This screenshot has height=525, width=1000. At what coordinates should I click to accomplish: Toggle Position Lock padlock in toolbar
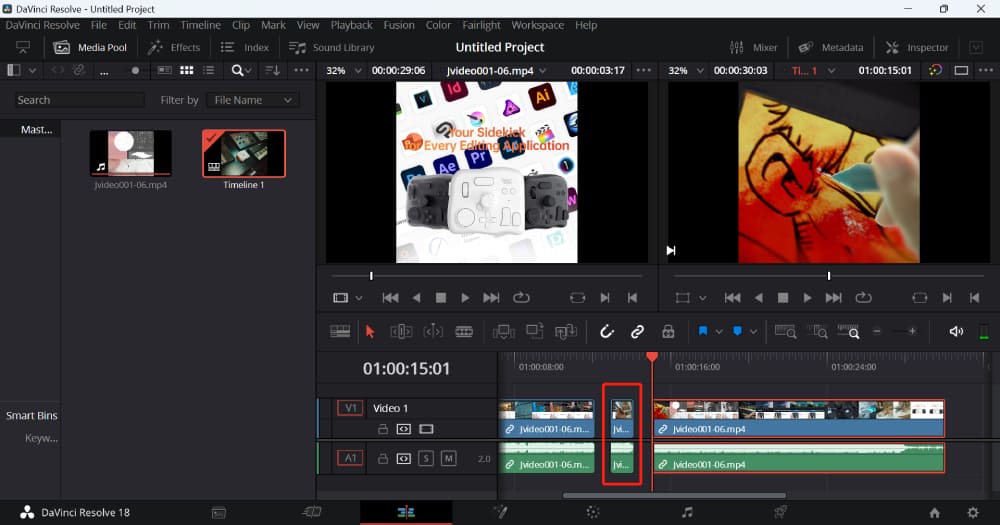(668, 332)
